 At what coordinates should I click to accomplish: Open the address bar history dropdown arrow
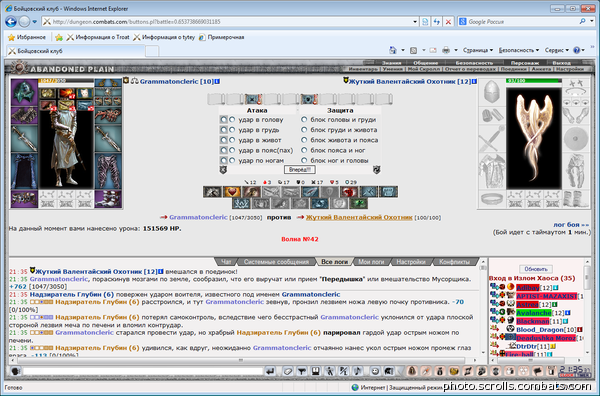pos(415,22)
